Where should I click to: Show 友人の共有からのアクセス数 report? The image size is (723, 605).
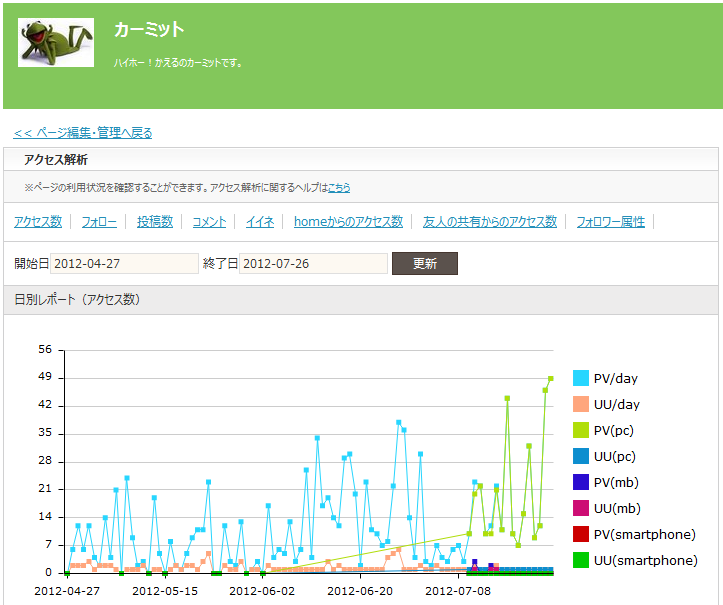pos(489,222)
